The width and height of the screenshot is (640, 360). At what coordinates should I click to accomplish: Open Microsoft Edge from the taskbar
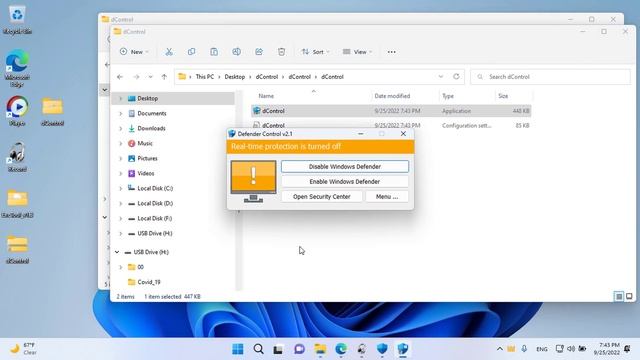341,349
